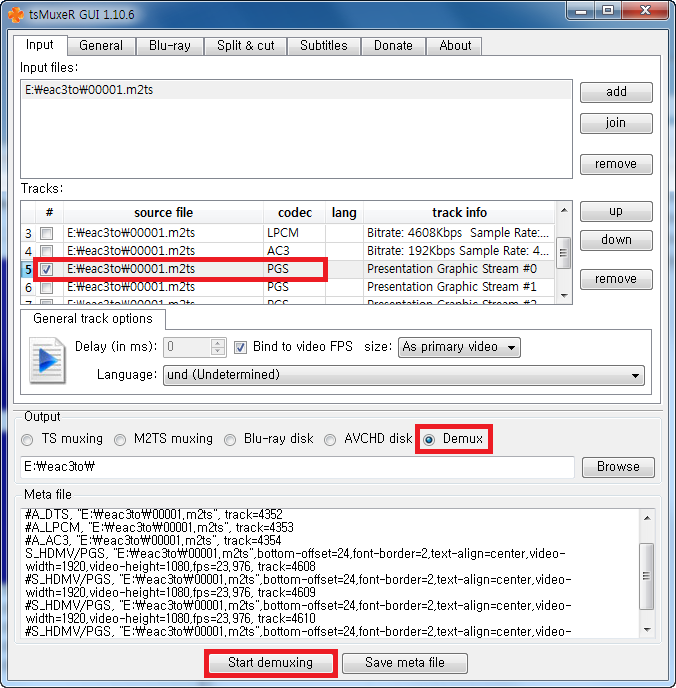Click Save meta file button
This screenshot has width=676, height=688.
point(404,663)
